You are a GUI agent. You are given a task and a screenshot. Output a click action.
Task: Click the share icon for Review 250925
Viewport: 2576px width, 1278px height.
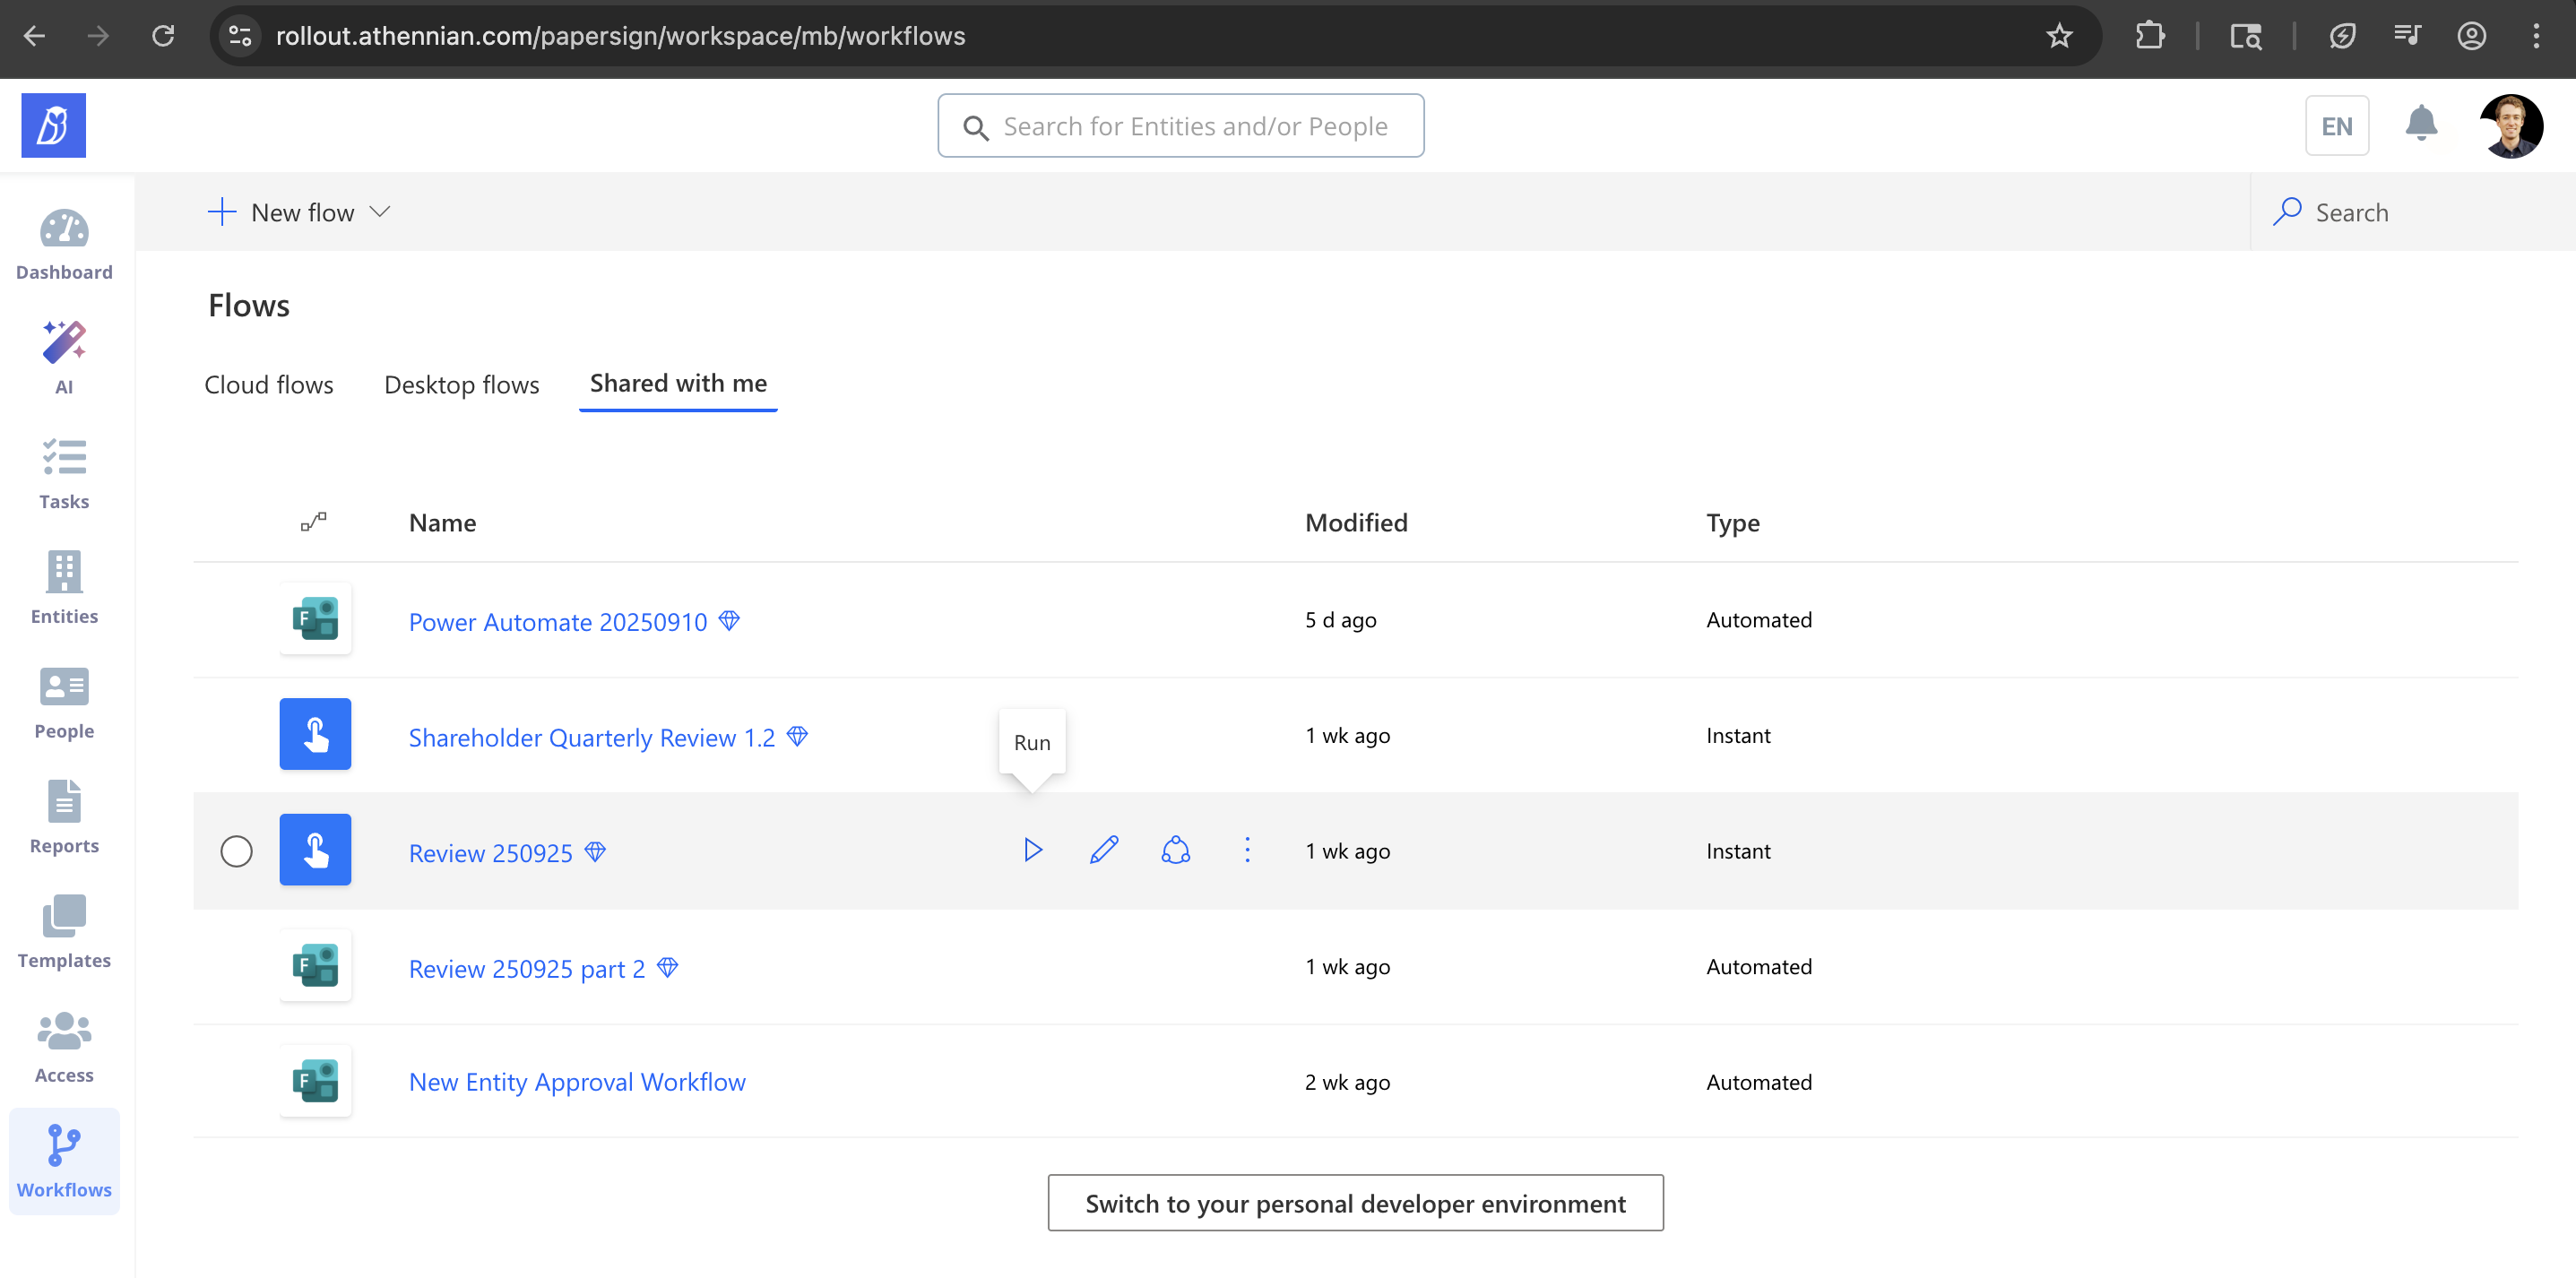click(1175, 850)
